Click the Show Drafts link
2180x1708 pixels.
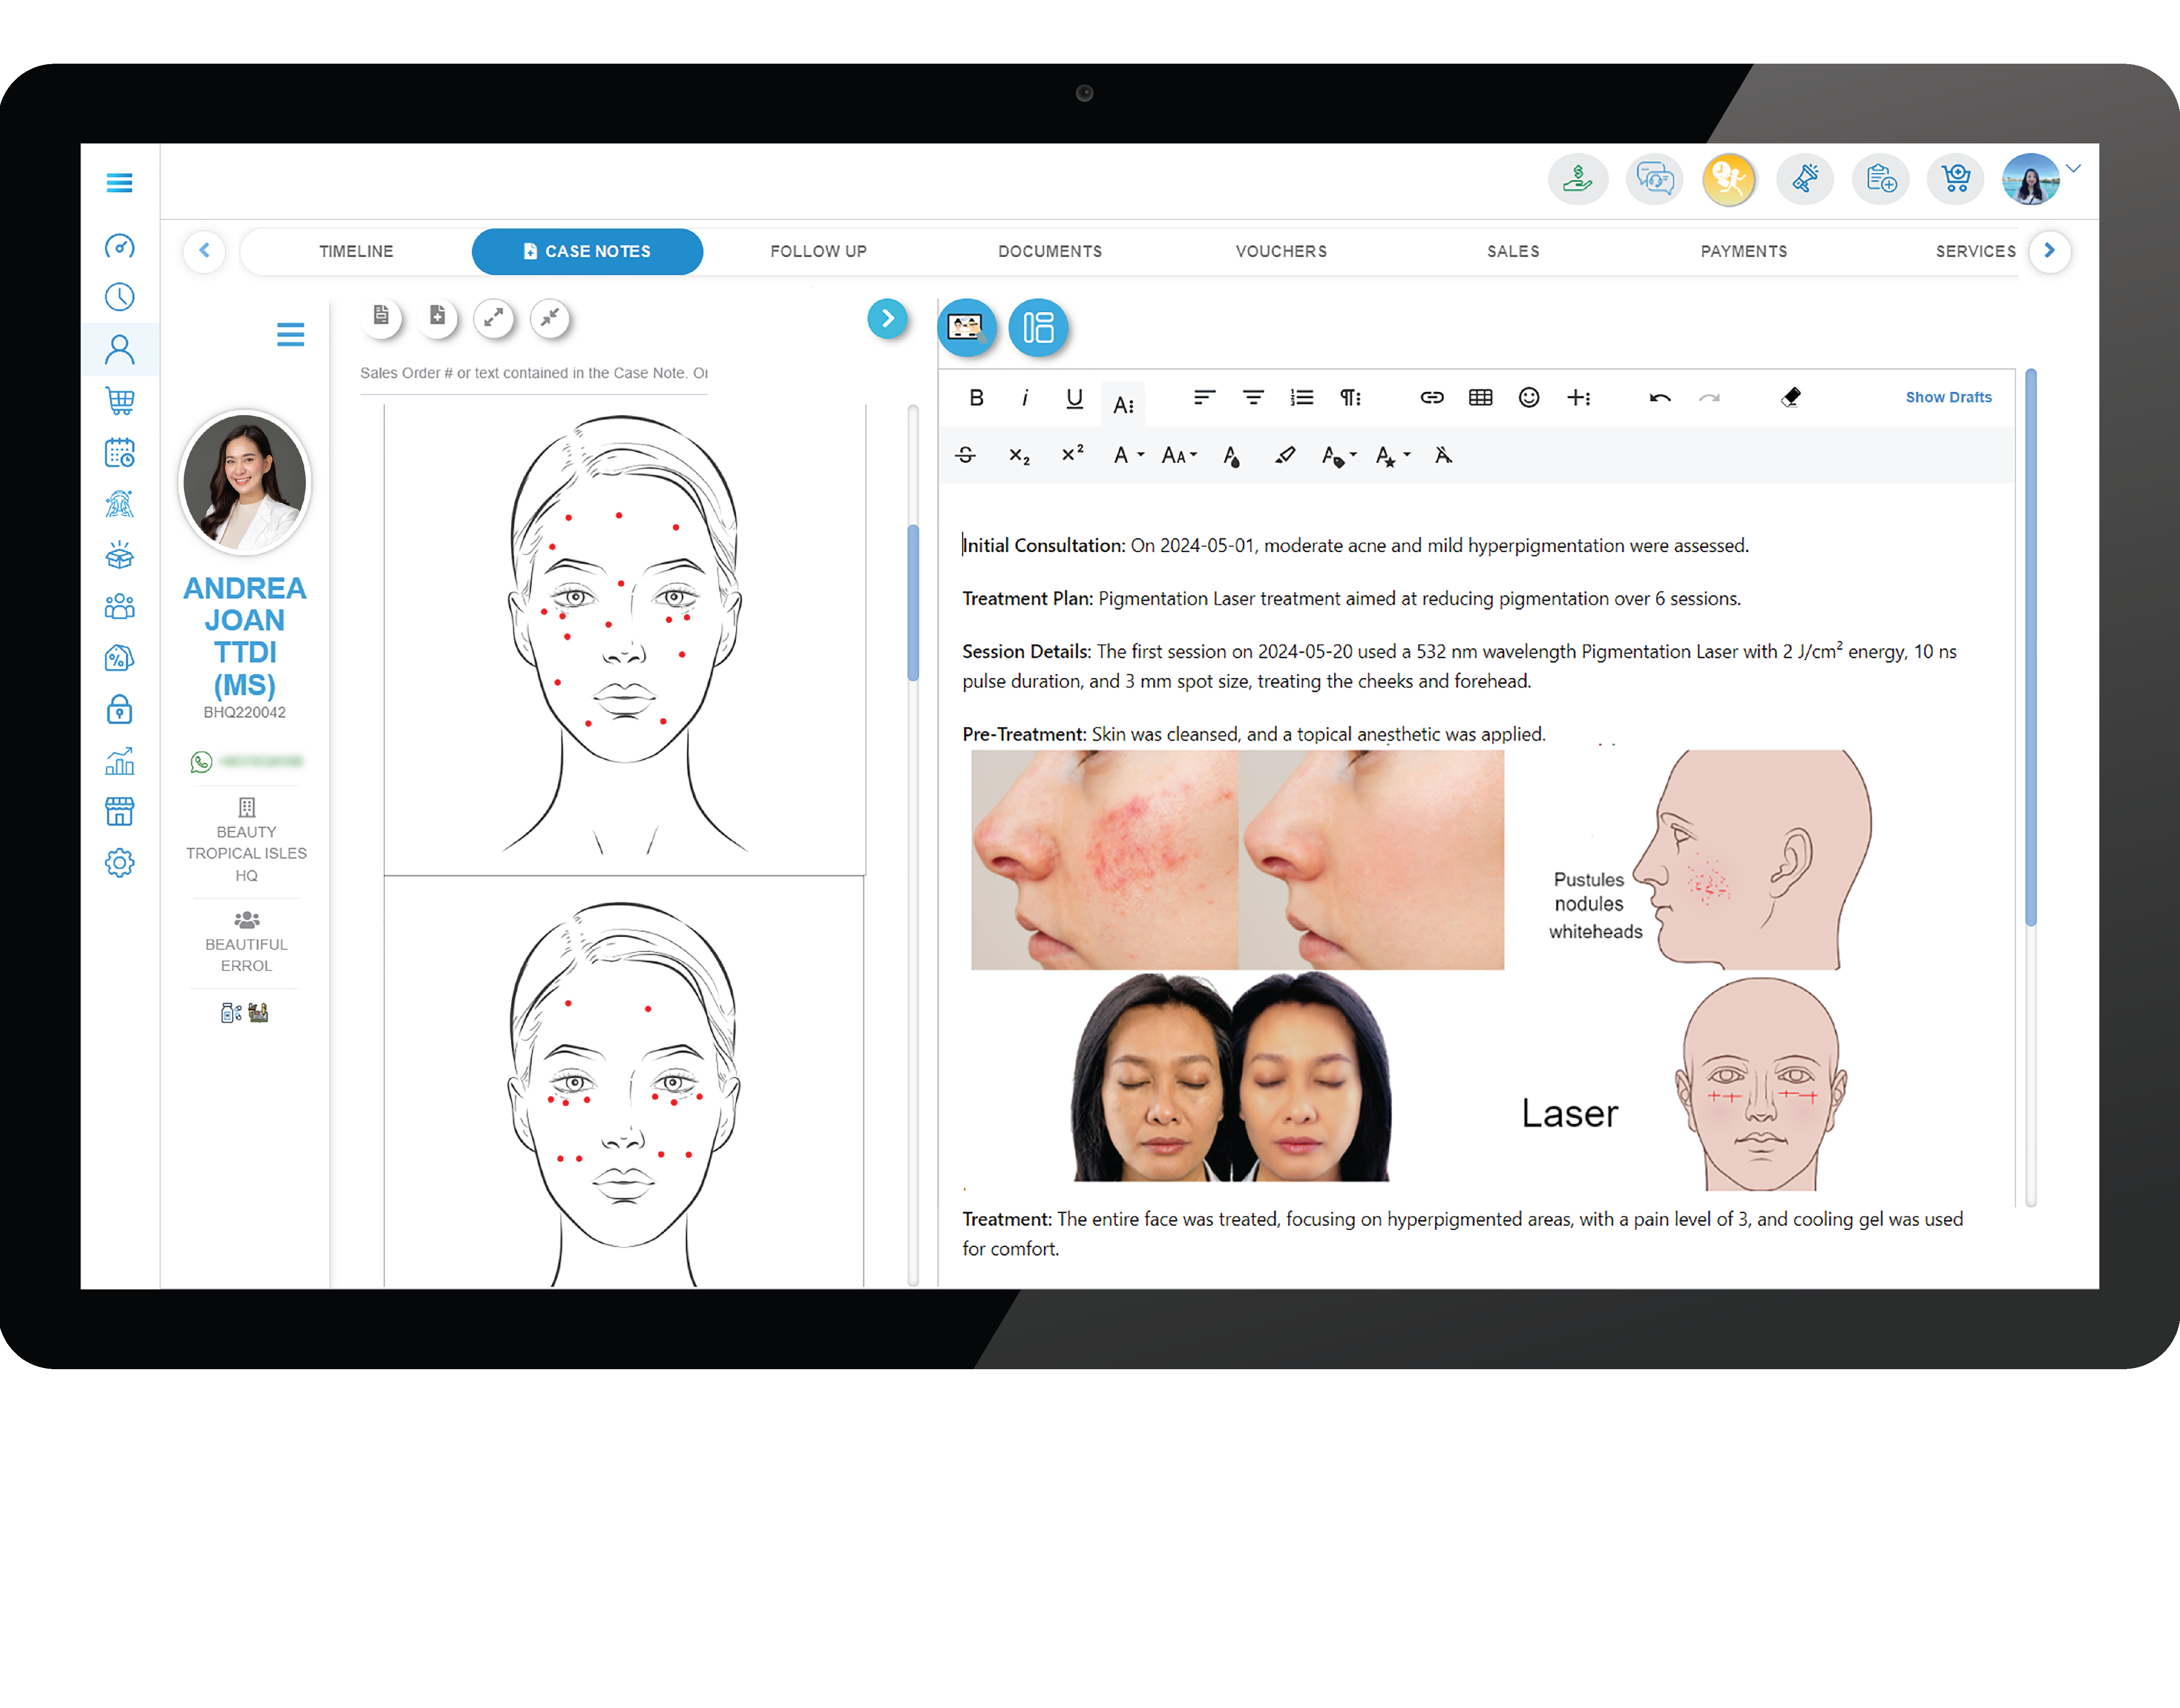(1948, 397)
